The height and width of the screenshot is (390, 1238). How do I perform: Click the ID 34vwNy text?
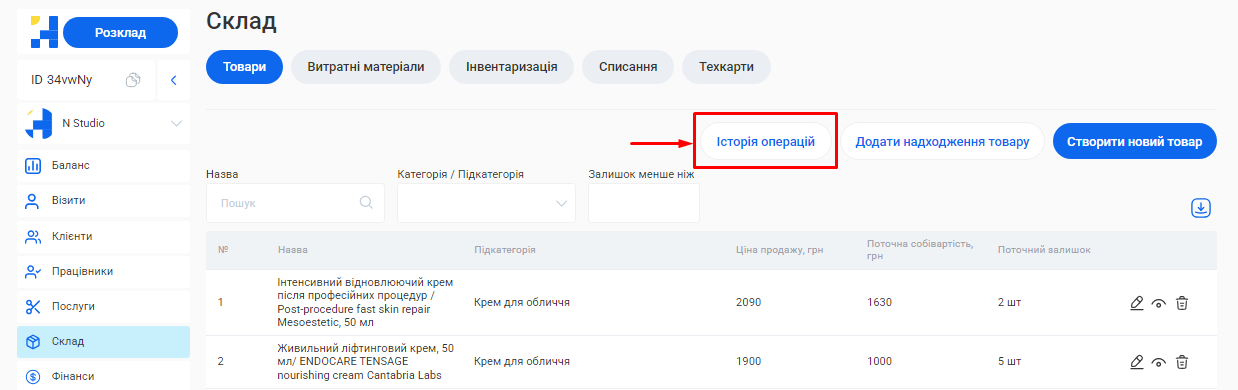coord(62,80)
